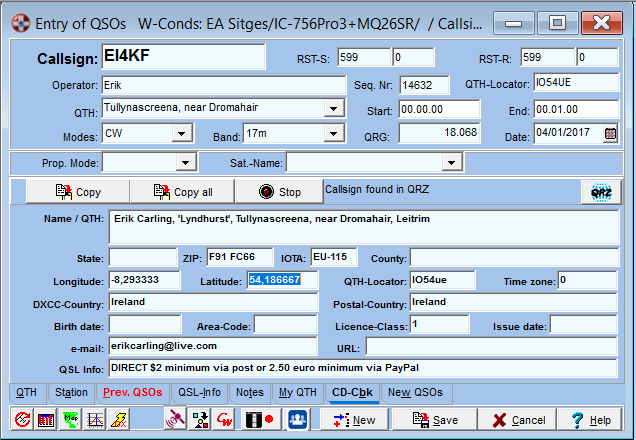The height and width of the screenshot is (440, 636).
Task: Switch to the Prev. QSOs tab
Action: [x=132, y=392]
